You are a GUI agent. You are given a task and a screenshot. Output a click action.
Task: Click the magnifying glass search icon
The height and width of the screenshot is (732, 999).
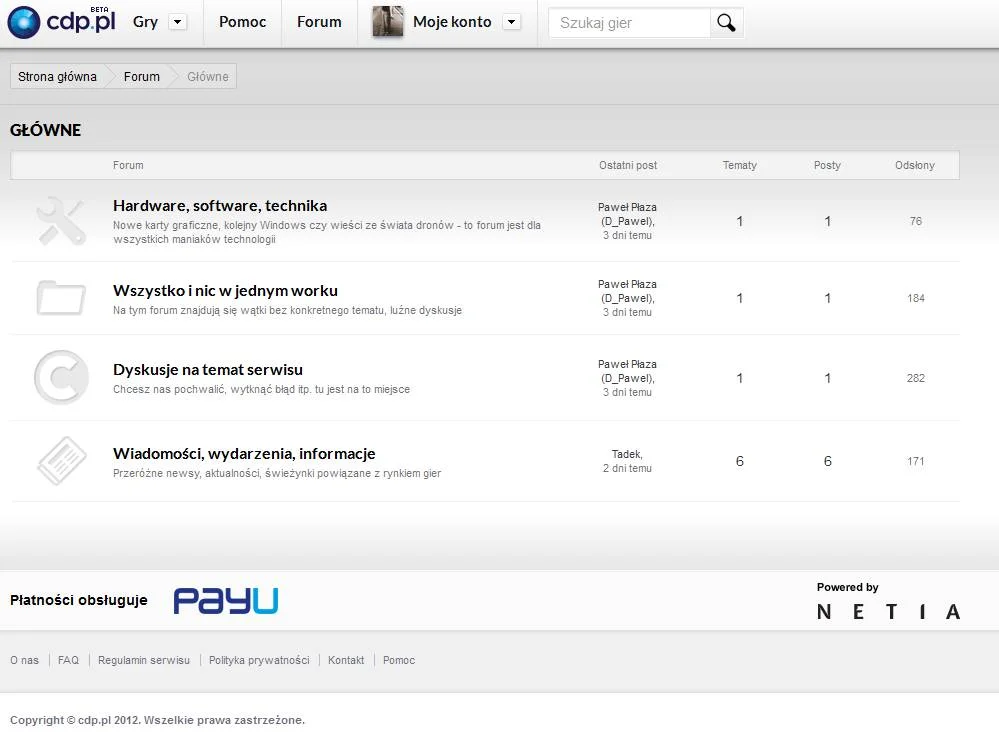(726, 23)
